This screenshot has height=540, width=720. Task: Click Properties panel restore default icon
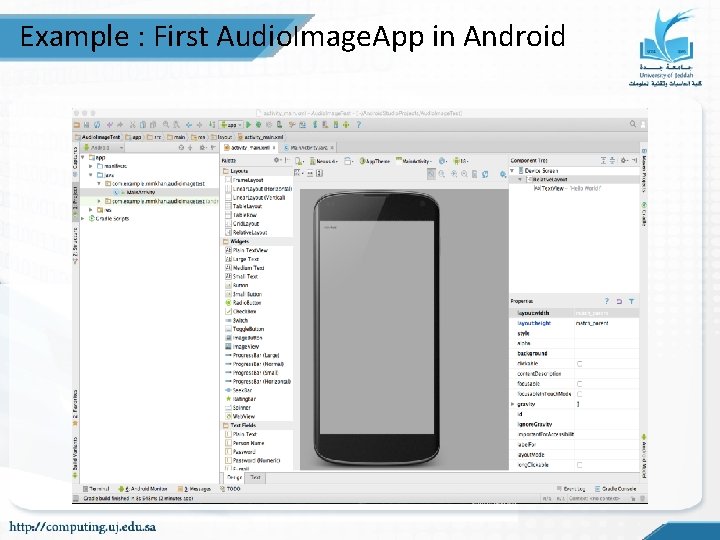(x=619, y=301)
